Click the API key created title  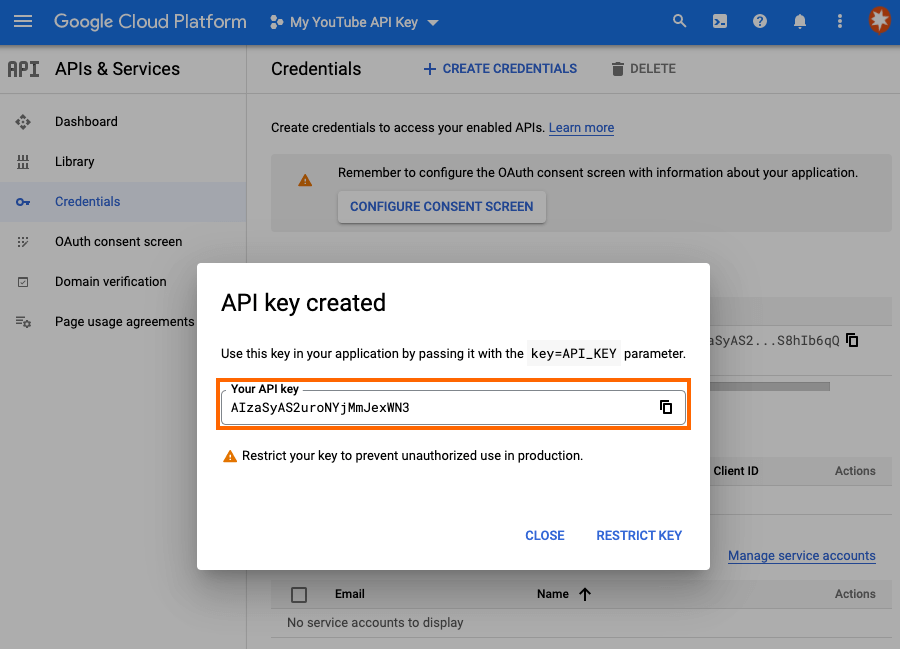tap(304, 303)
